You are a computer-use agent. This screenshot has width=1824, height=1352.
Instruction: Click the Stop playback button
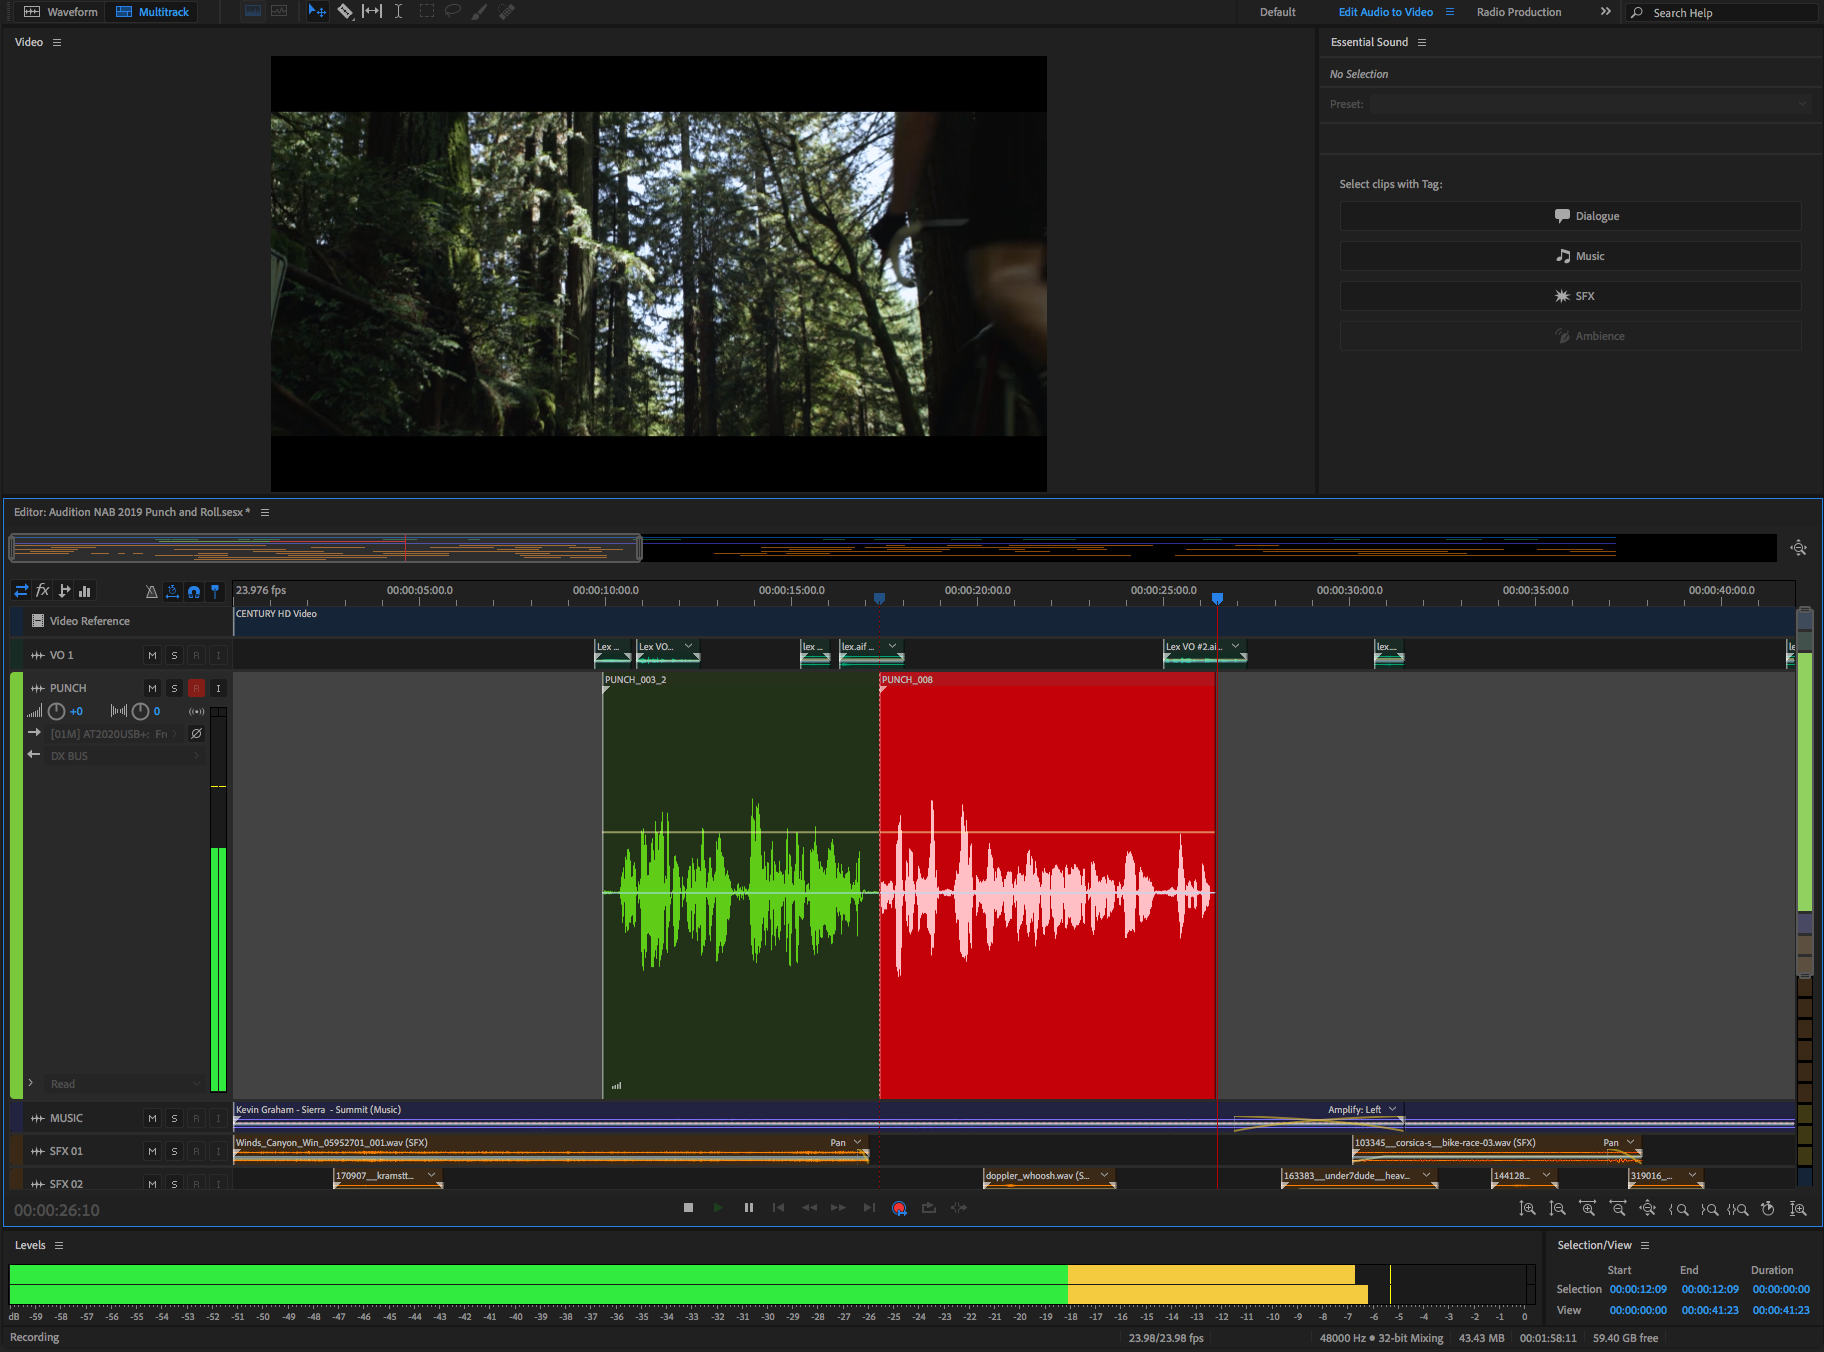click(688, 1208)
